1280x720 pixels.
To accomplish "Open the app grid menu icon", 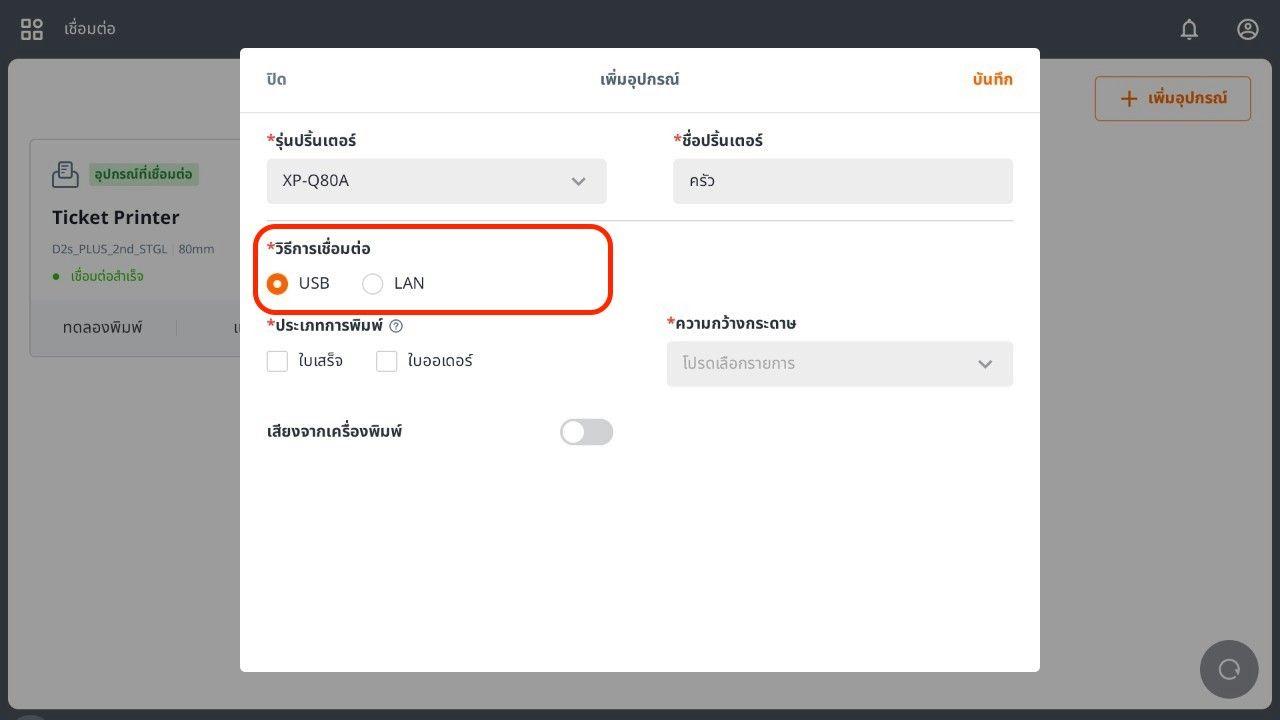I will [x=32, y=29].
